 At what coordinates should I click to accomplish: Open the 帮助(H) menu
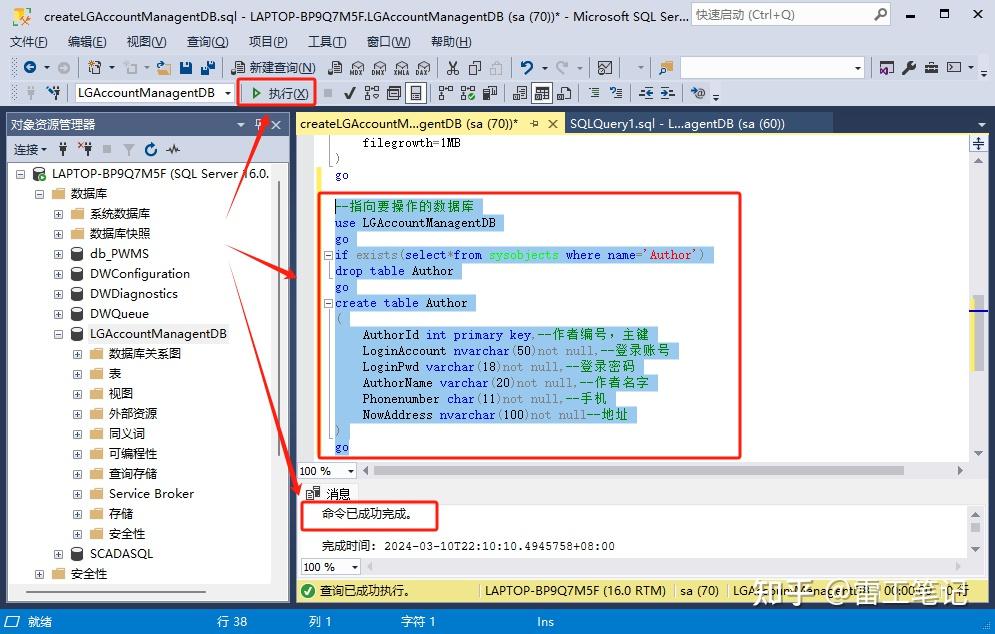(x=451, y=42)
